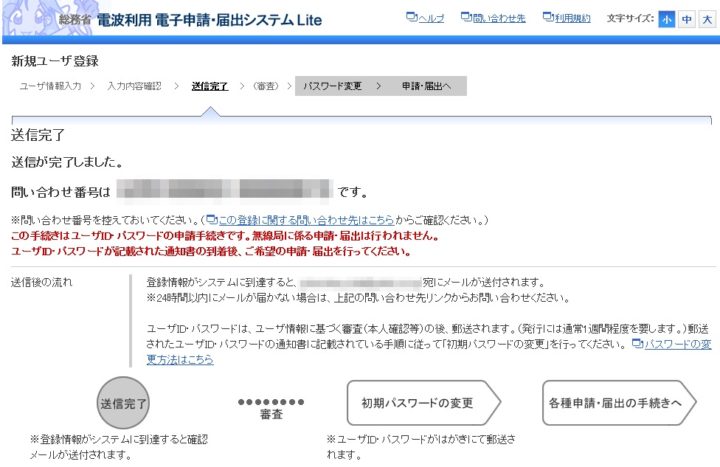Open the 利用規約 link
720x467 pixels.
[572, 19]
